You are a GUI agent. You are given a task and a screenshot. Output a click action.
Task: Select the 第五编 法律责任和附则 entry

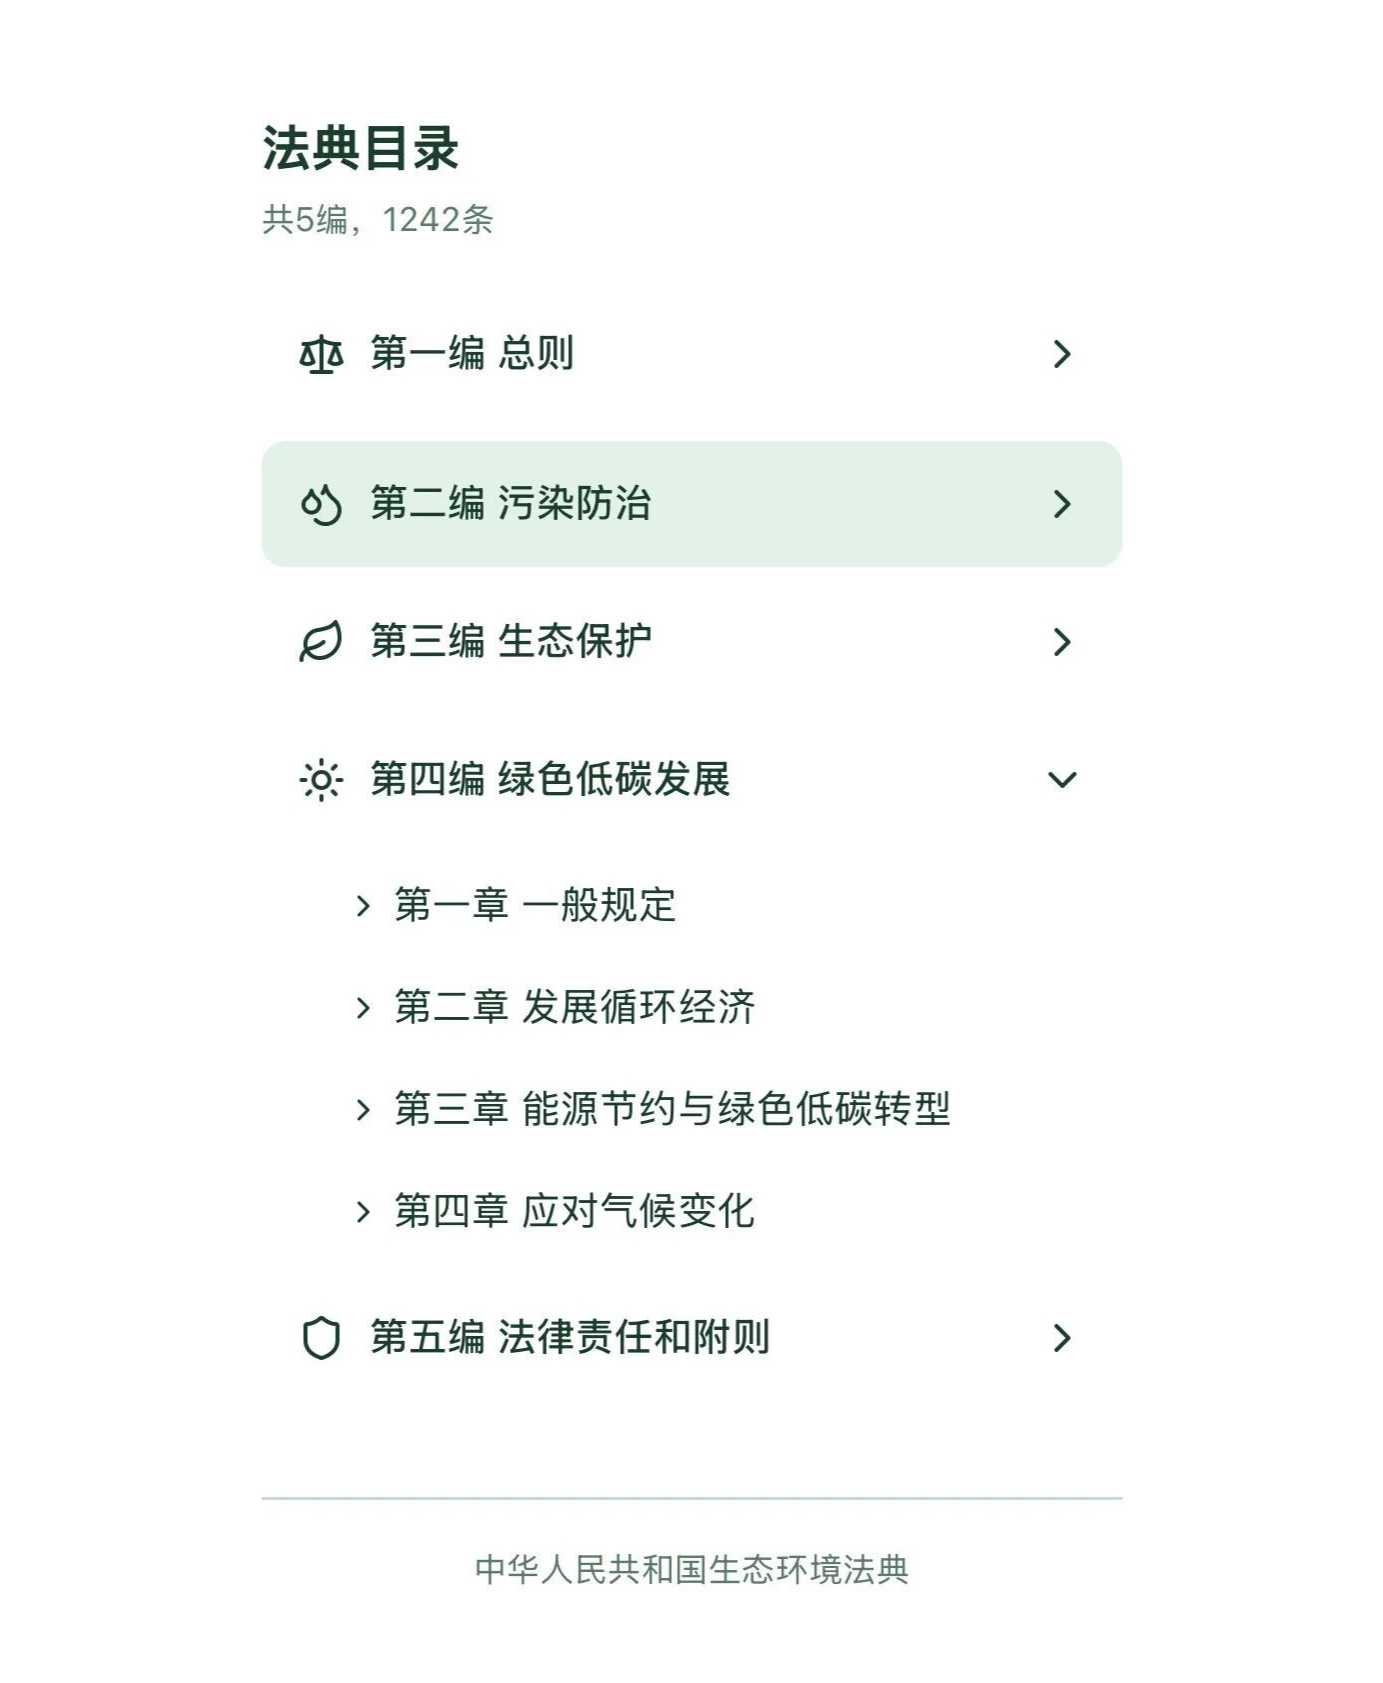tap(570, 1338)
